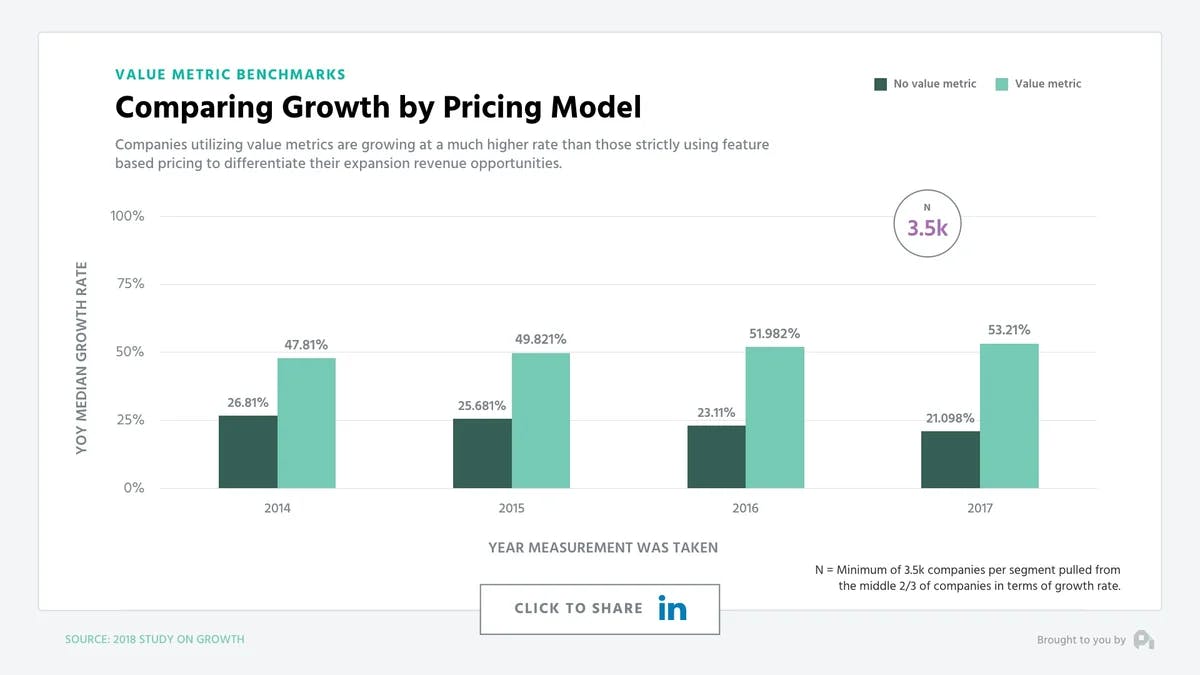Viewport: 1200px width, 675px height.
Task: Click the 2017 no value metric bar
Action: click(x=950, y=459)
